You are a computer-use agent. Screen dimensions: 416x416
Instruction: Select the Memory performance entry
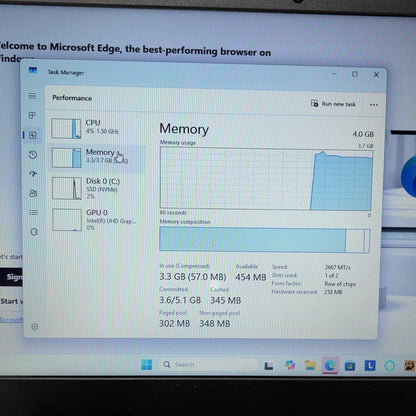click(x=98, y=158)
